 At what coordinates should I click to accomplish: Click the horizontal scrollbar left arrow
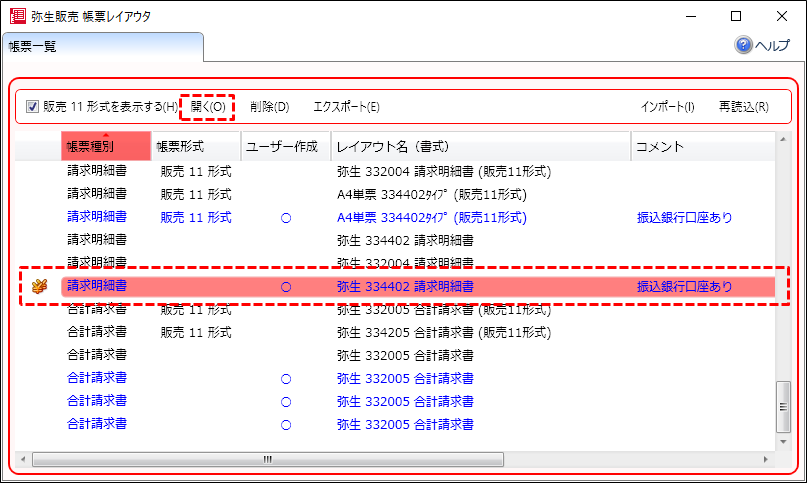(x=23, y=459)
